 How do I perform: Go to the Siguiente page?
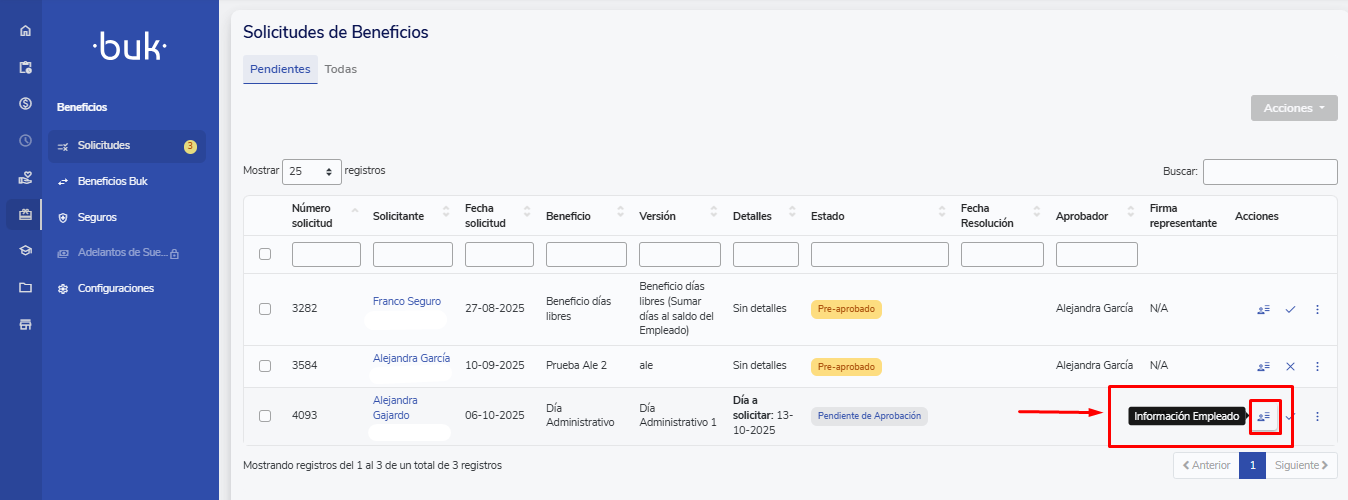(1301, 465)
